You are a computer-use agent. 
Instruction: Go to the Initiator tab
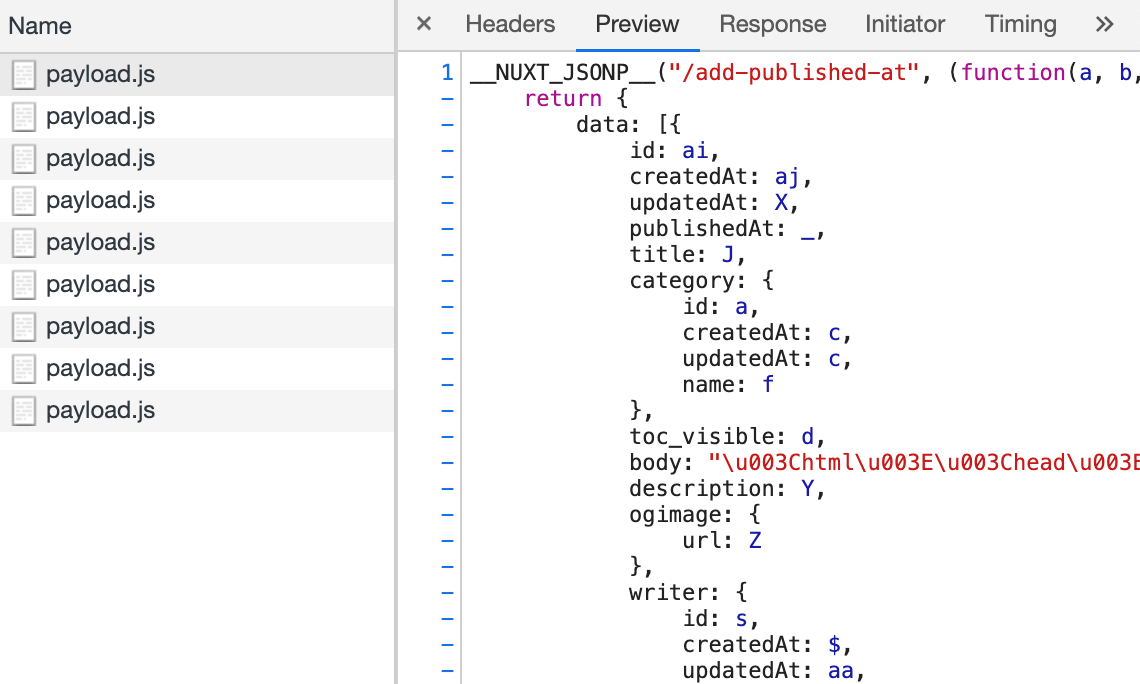904,24
